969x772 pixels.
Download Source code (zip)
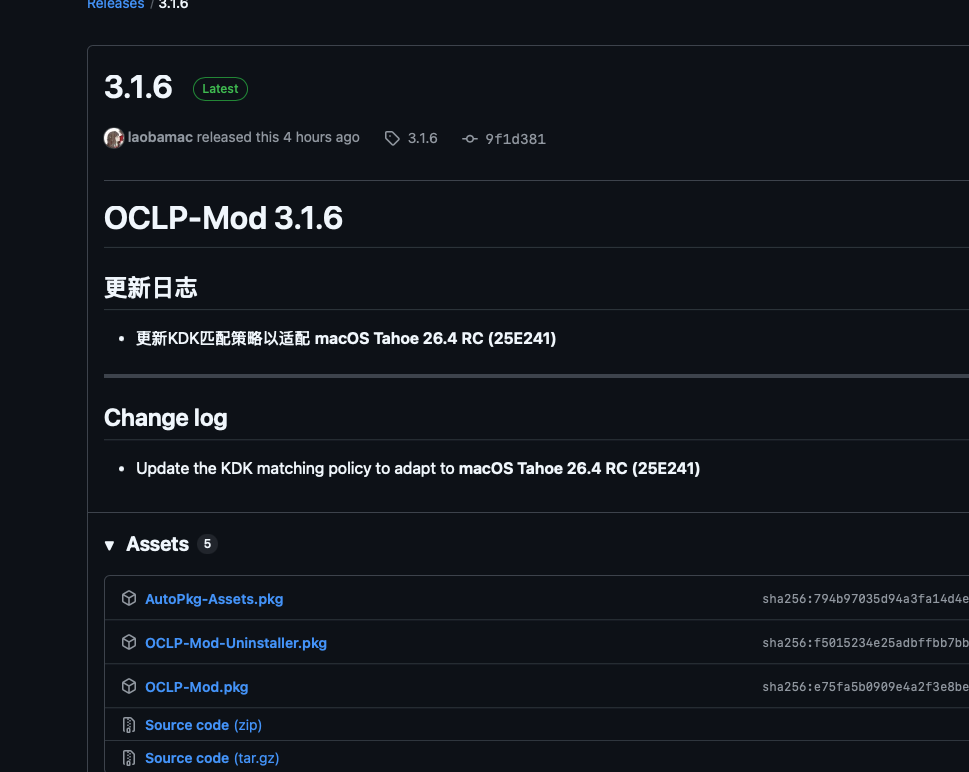coord(203,725)
